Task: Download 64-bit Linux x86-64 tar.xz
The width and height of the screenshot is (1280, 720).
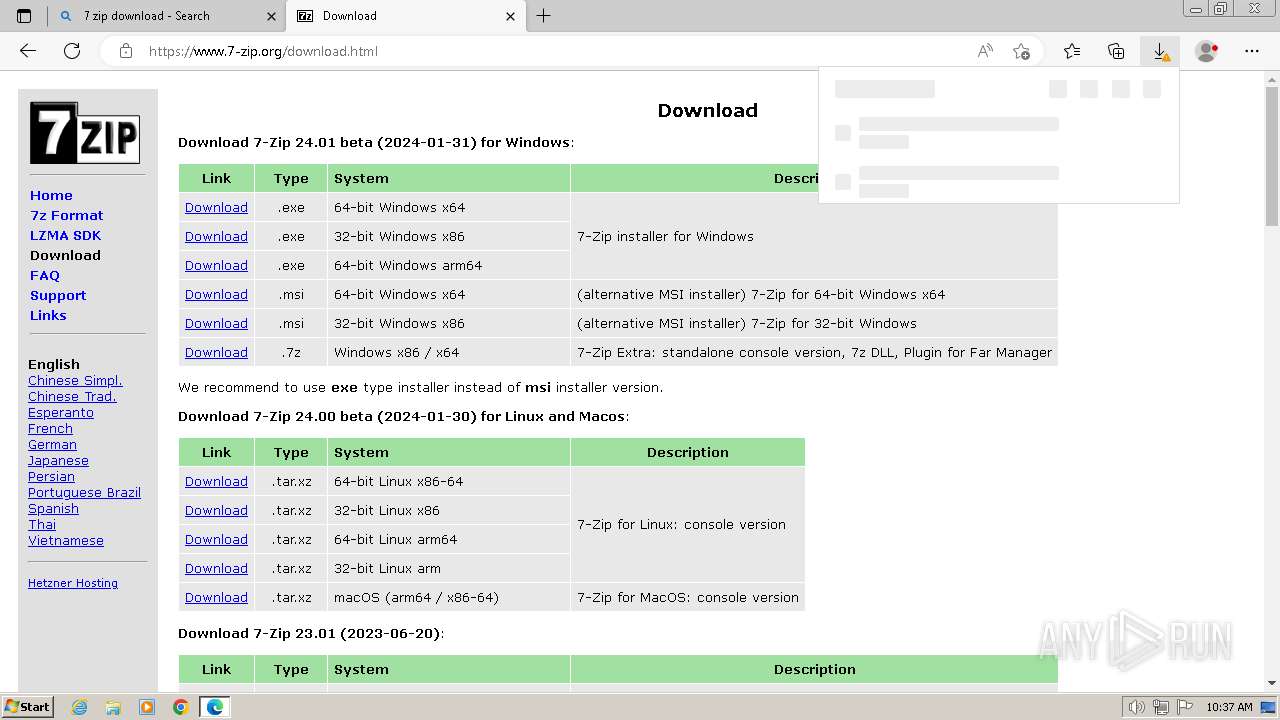Action: pos(216,481)
